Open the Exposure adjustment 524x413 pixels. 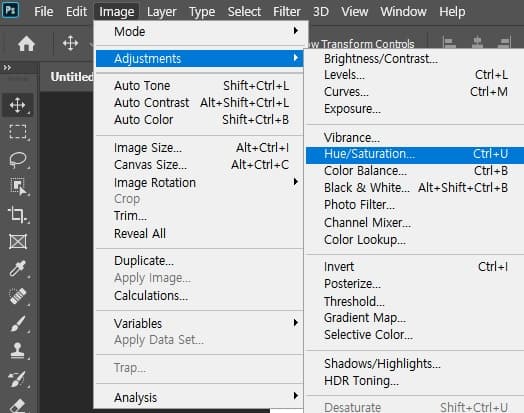415,109
